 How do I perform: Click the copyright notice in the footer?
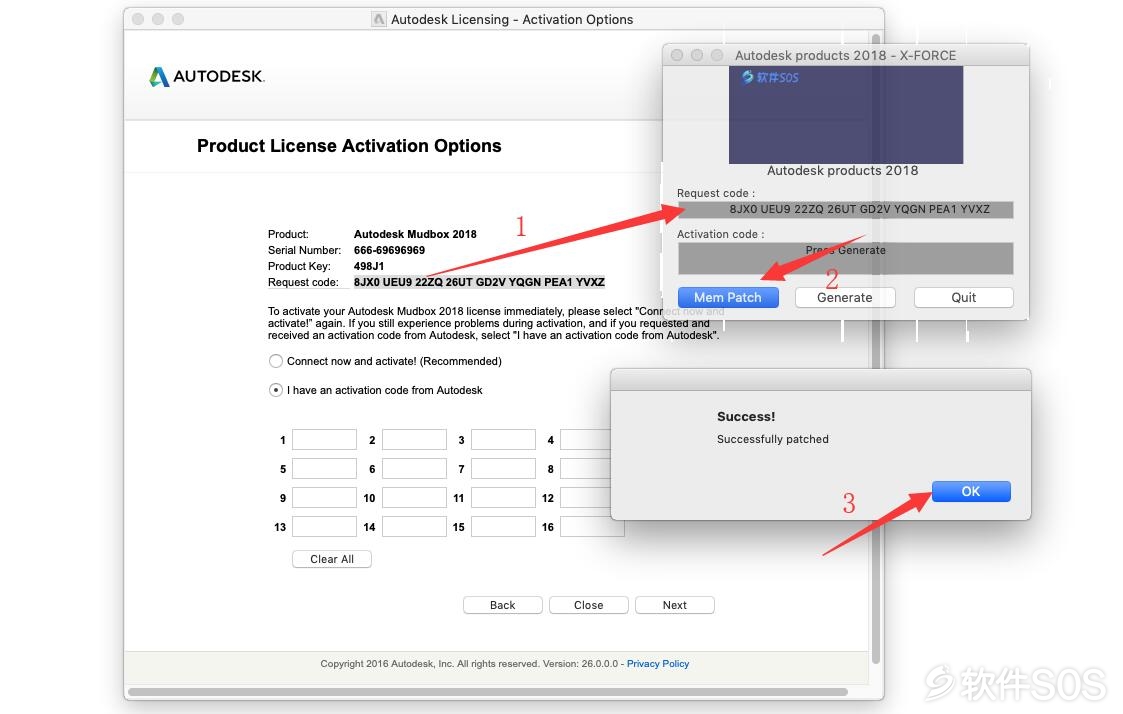click(x=469, y=664)
